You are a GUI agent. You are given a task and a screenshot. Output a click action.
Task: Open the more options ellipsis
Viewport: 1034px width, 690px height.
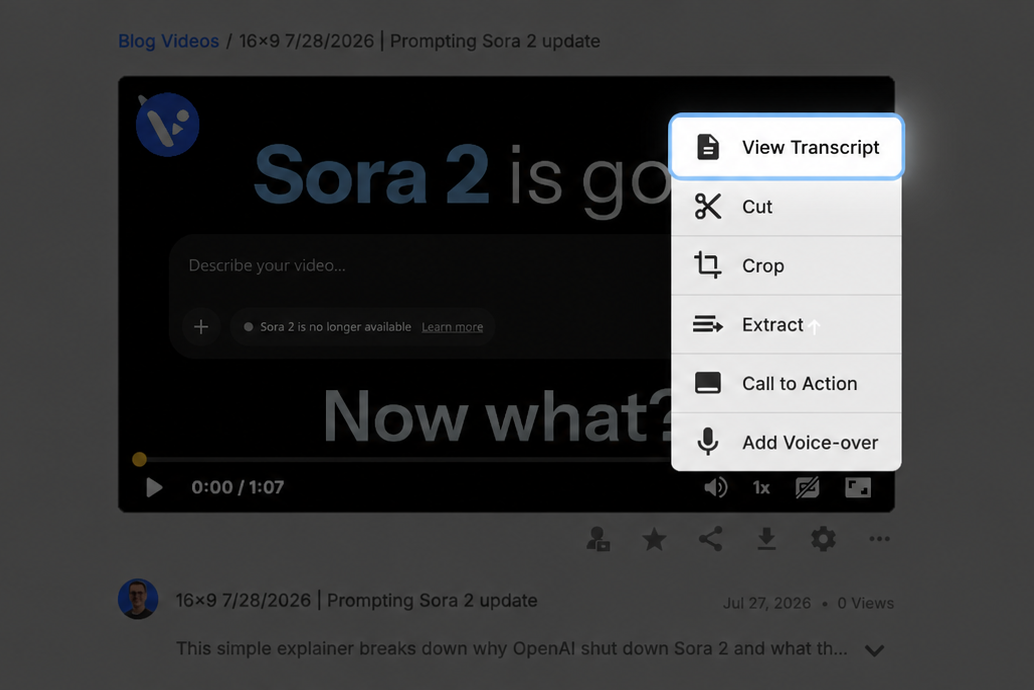pos(879,539)
